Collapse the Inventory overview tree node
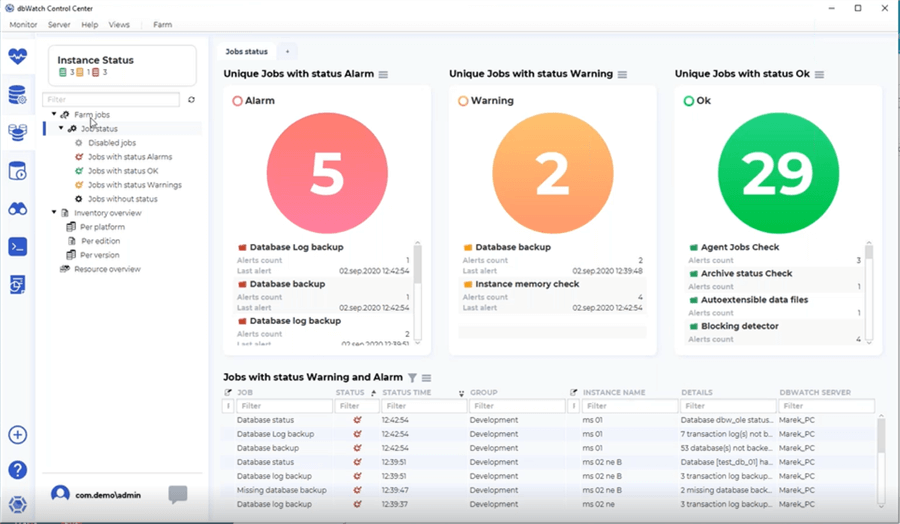This screenshot has height=524, width=900. pyautogui.click(x=54, y=212)
